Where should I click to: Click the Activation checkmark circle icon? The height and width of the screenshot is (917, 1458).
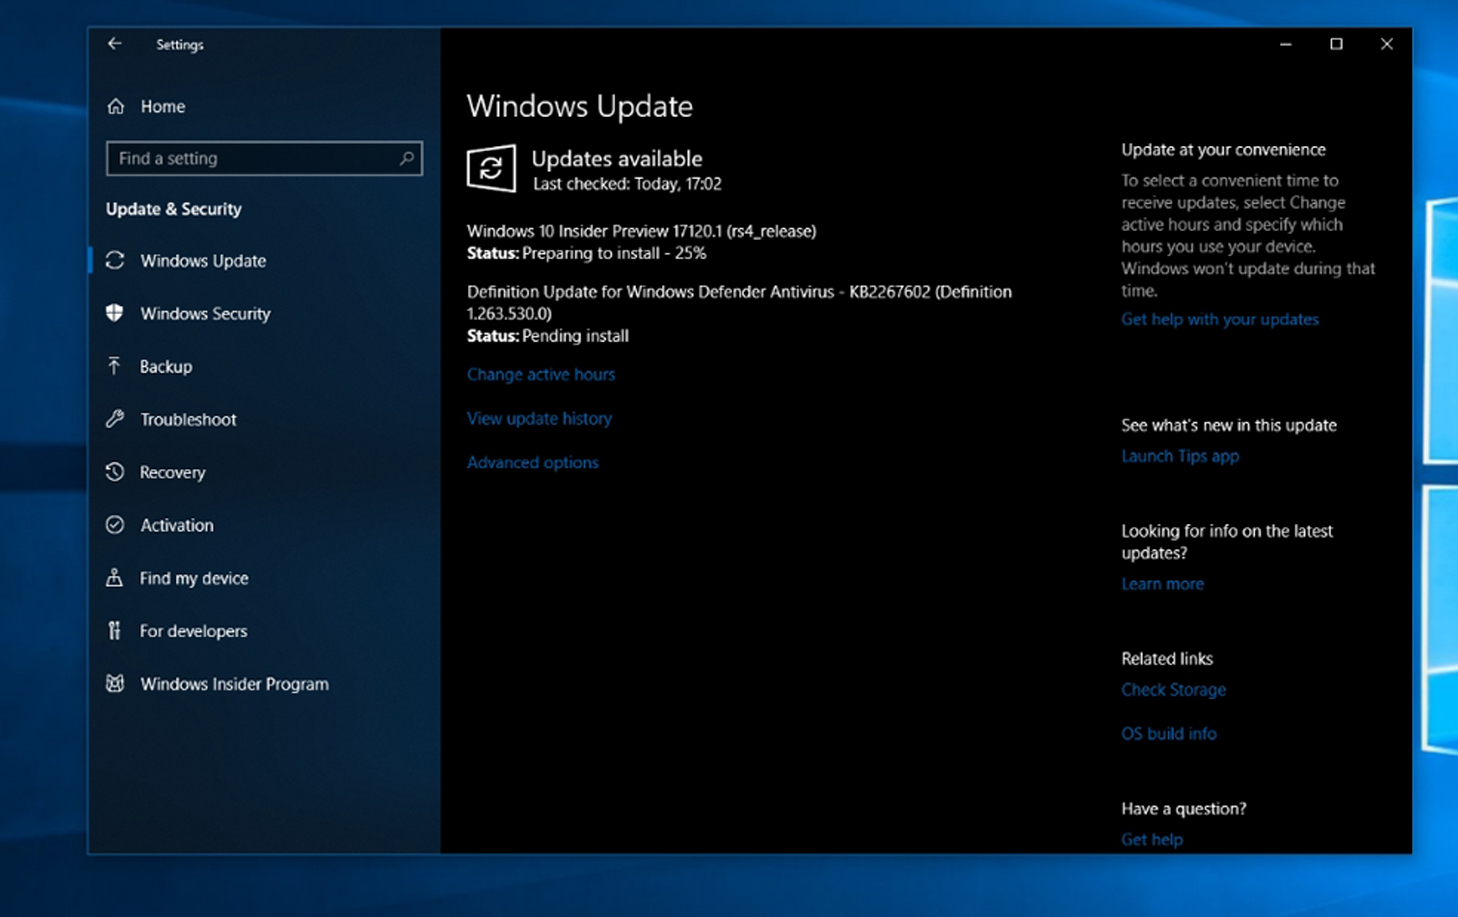pyautogui.click(x=115, y=525)
